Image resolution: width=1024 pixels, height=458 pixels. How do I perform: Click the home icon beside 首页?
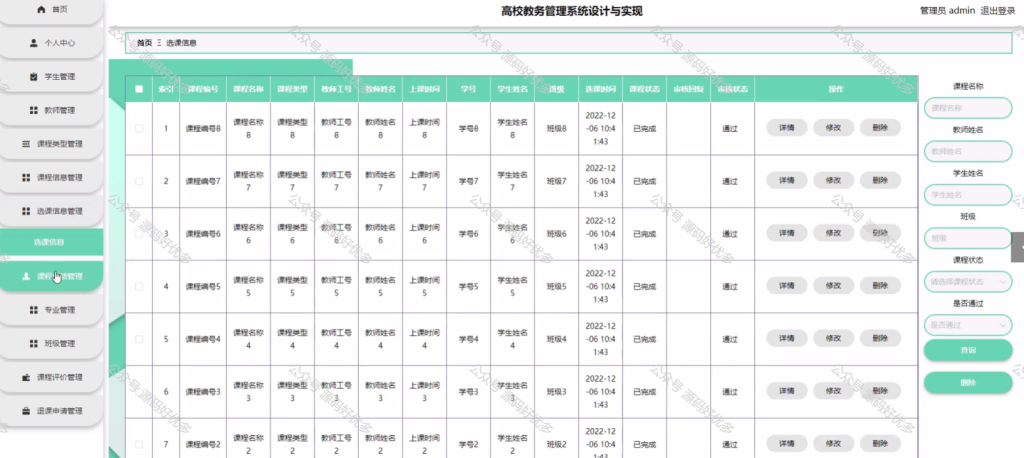tap(42, 9)
